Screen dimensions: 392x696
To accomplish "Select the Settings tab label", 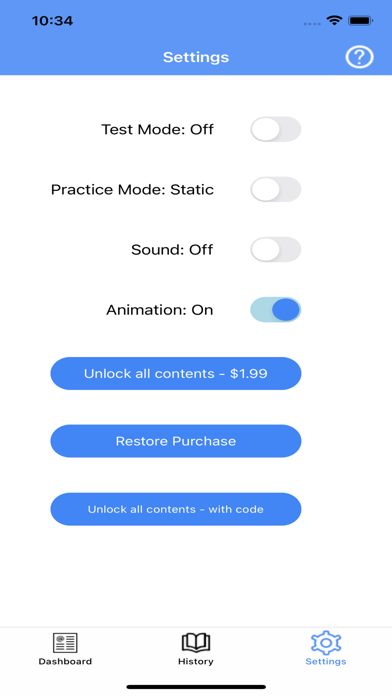I will 326,661.
